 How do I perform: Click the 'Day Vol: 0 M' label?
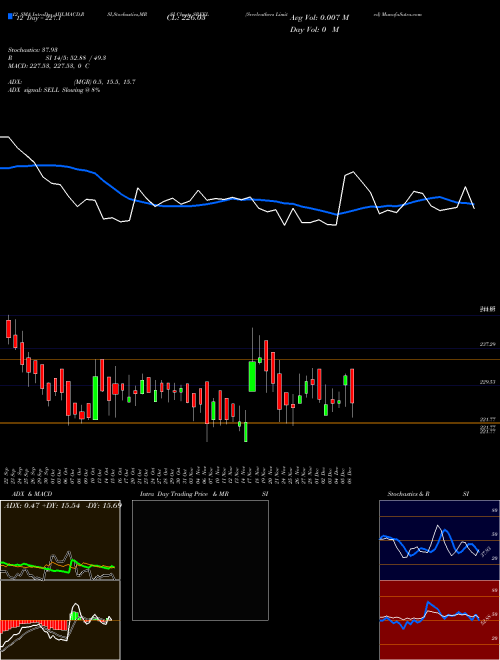point(314,30)
